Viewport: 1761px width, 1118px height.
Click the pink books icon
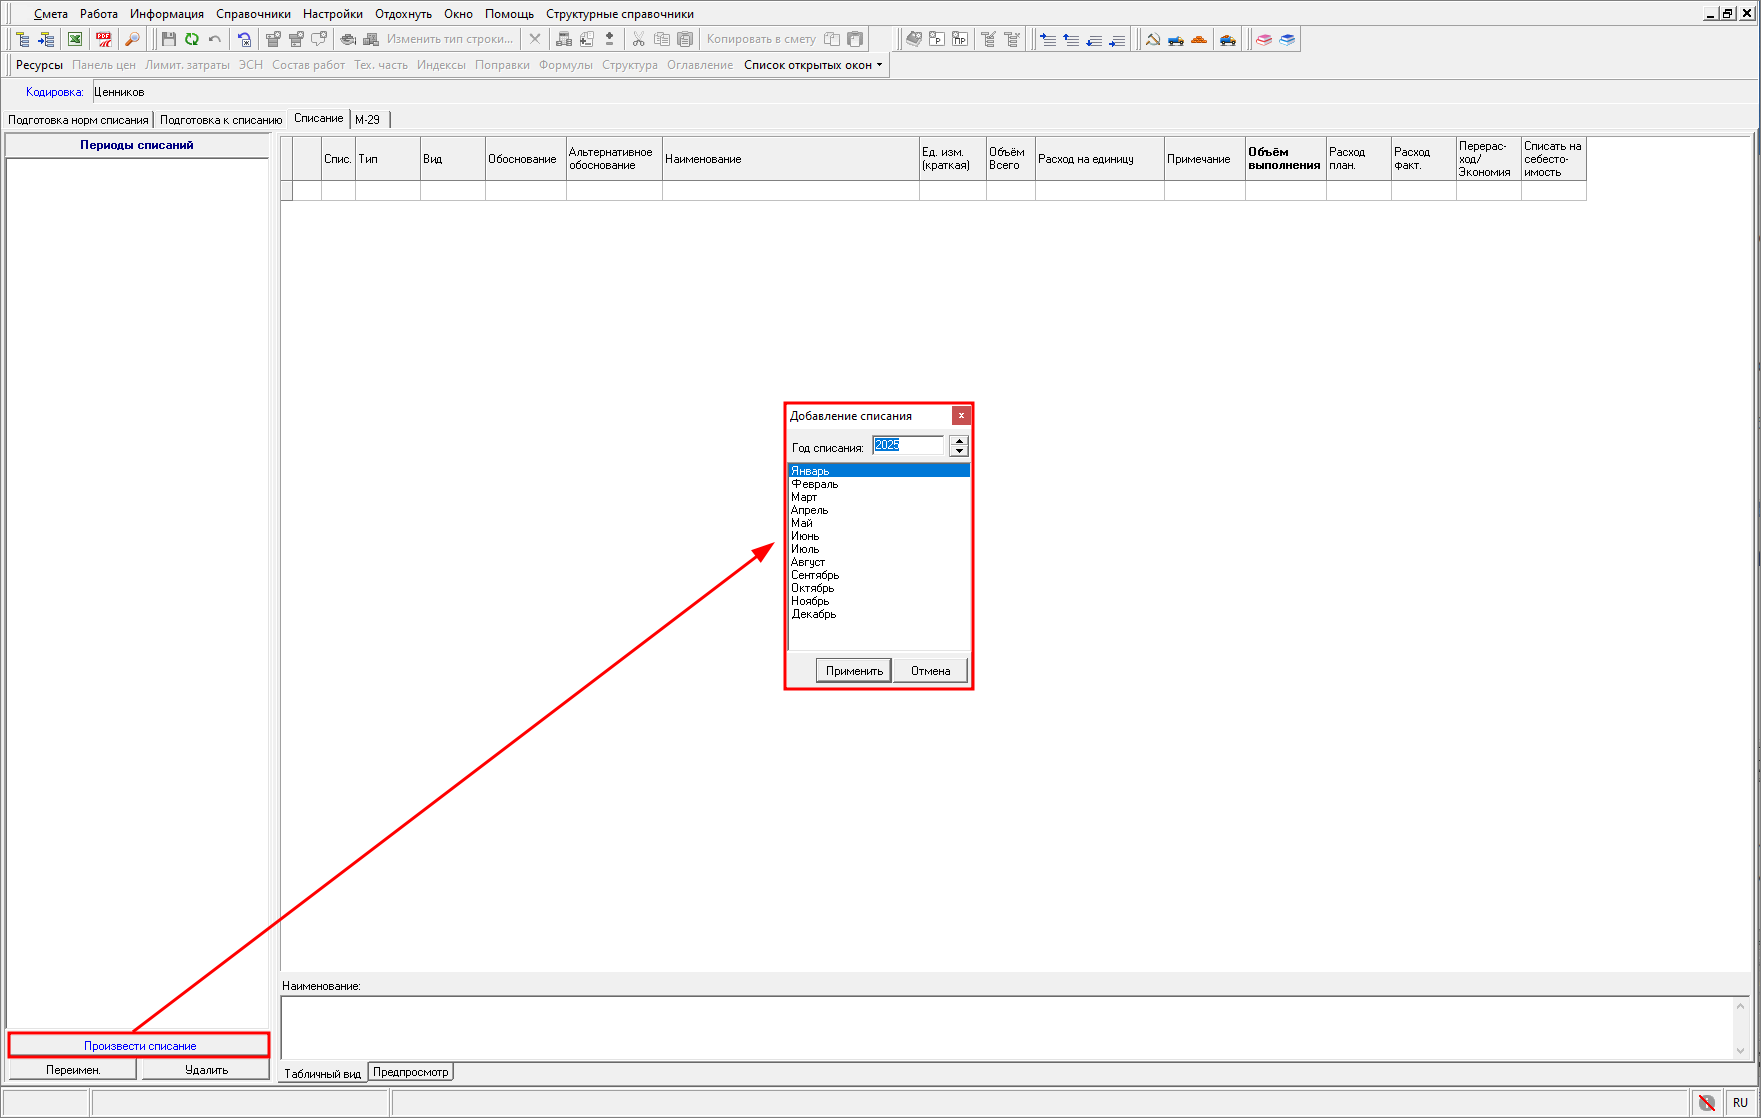coord(1264,39)
